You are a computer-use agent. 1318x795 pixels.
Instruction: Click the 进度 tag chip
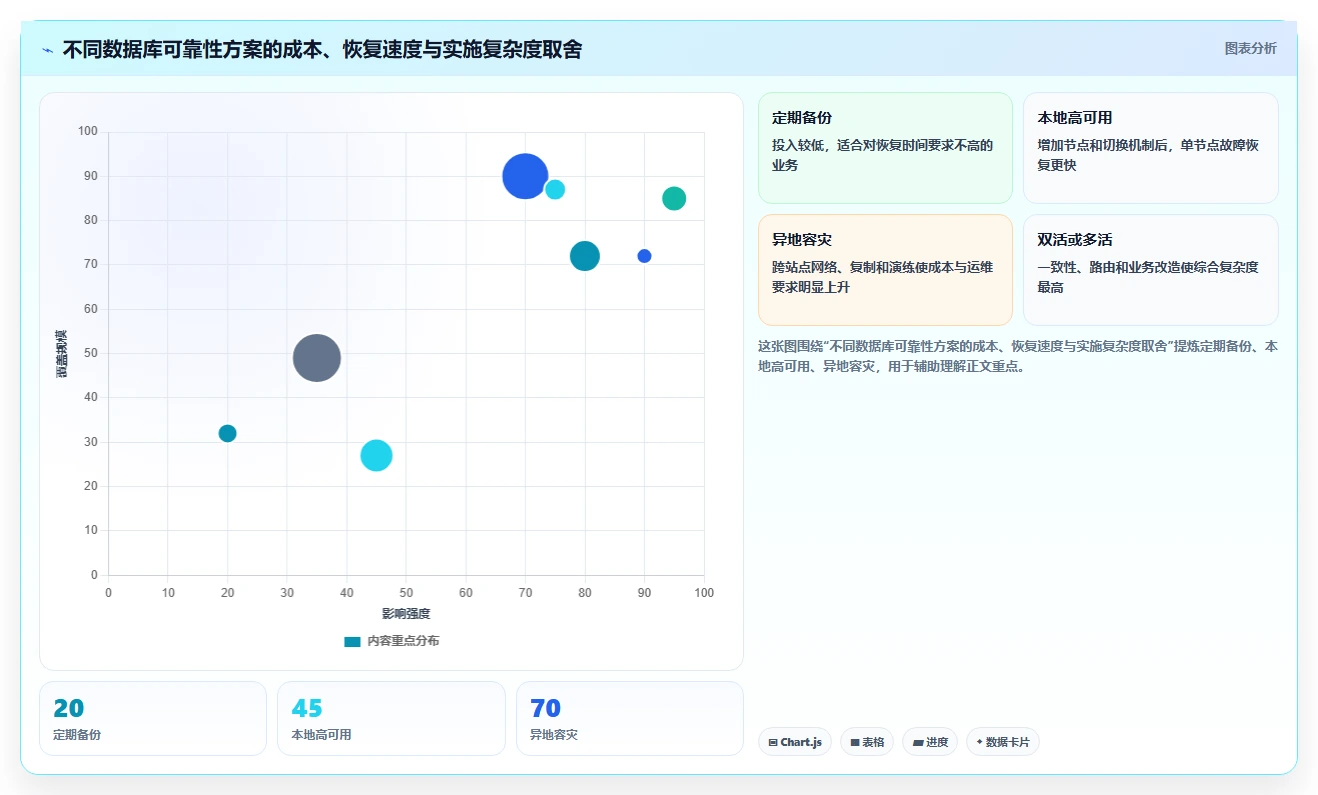pyautogui.click(x=930, y=742)
